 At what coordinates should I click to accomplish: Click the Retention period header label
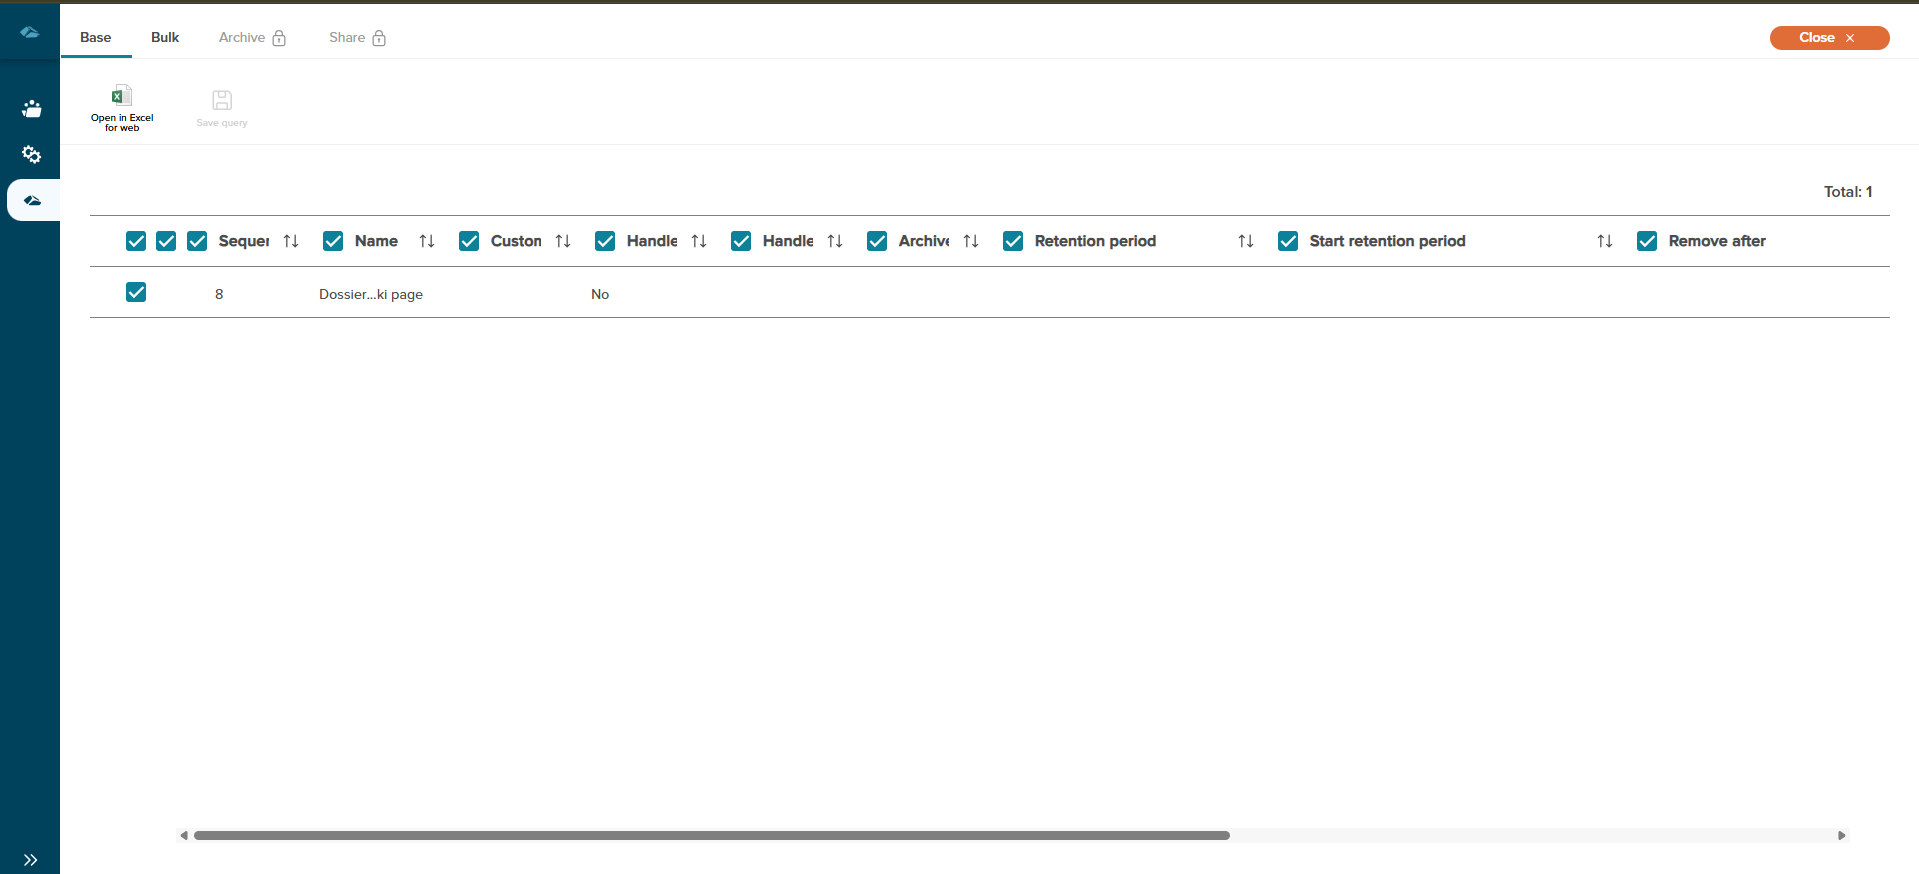coord(1095,241)
